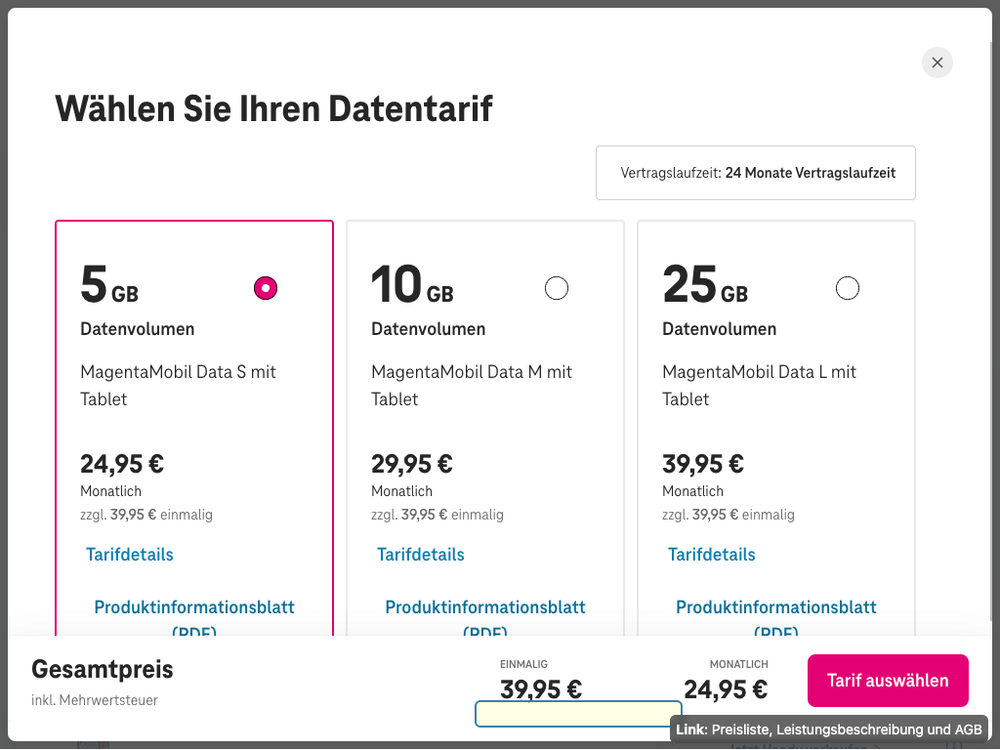The height and width of the screenshot is (750, 1000).
Task: Open the Vertragslaufzeit selector
Action: pyautogui.click(x=755, y=172)
